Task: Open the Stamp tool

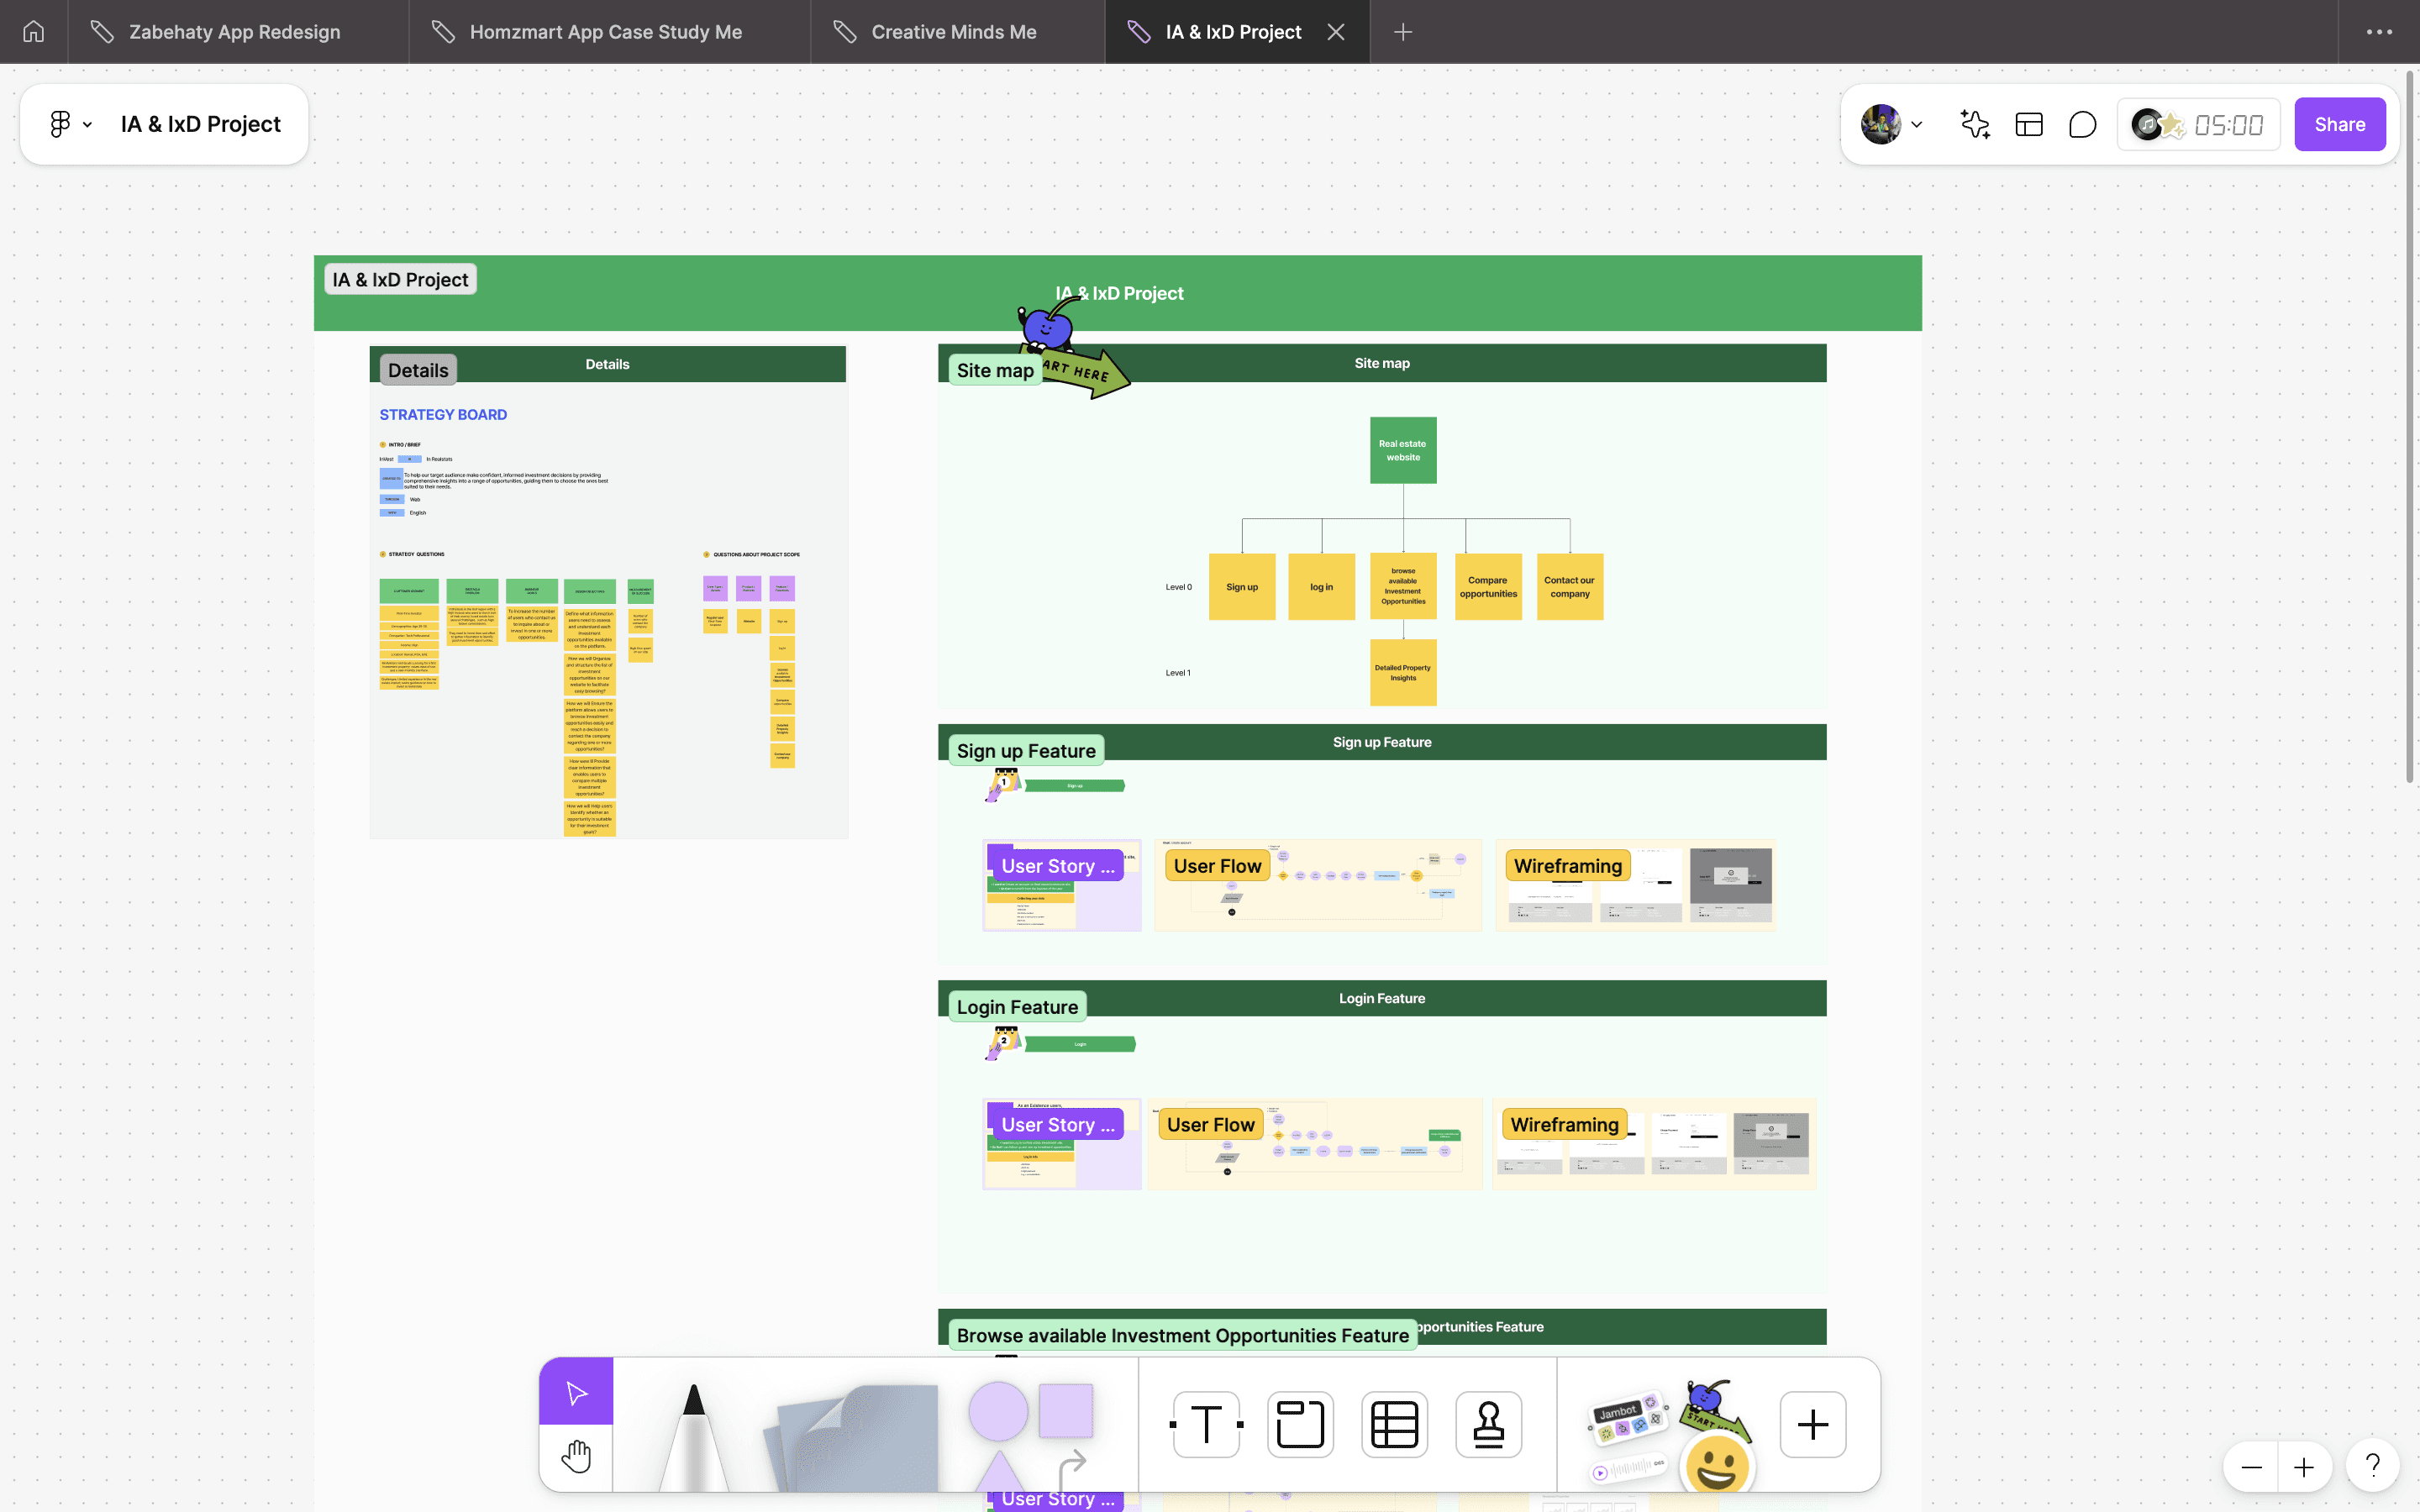Action: point(1488,1424)
